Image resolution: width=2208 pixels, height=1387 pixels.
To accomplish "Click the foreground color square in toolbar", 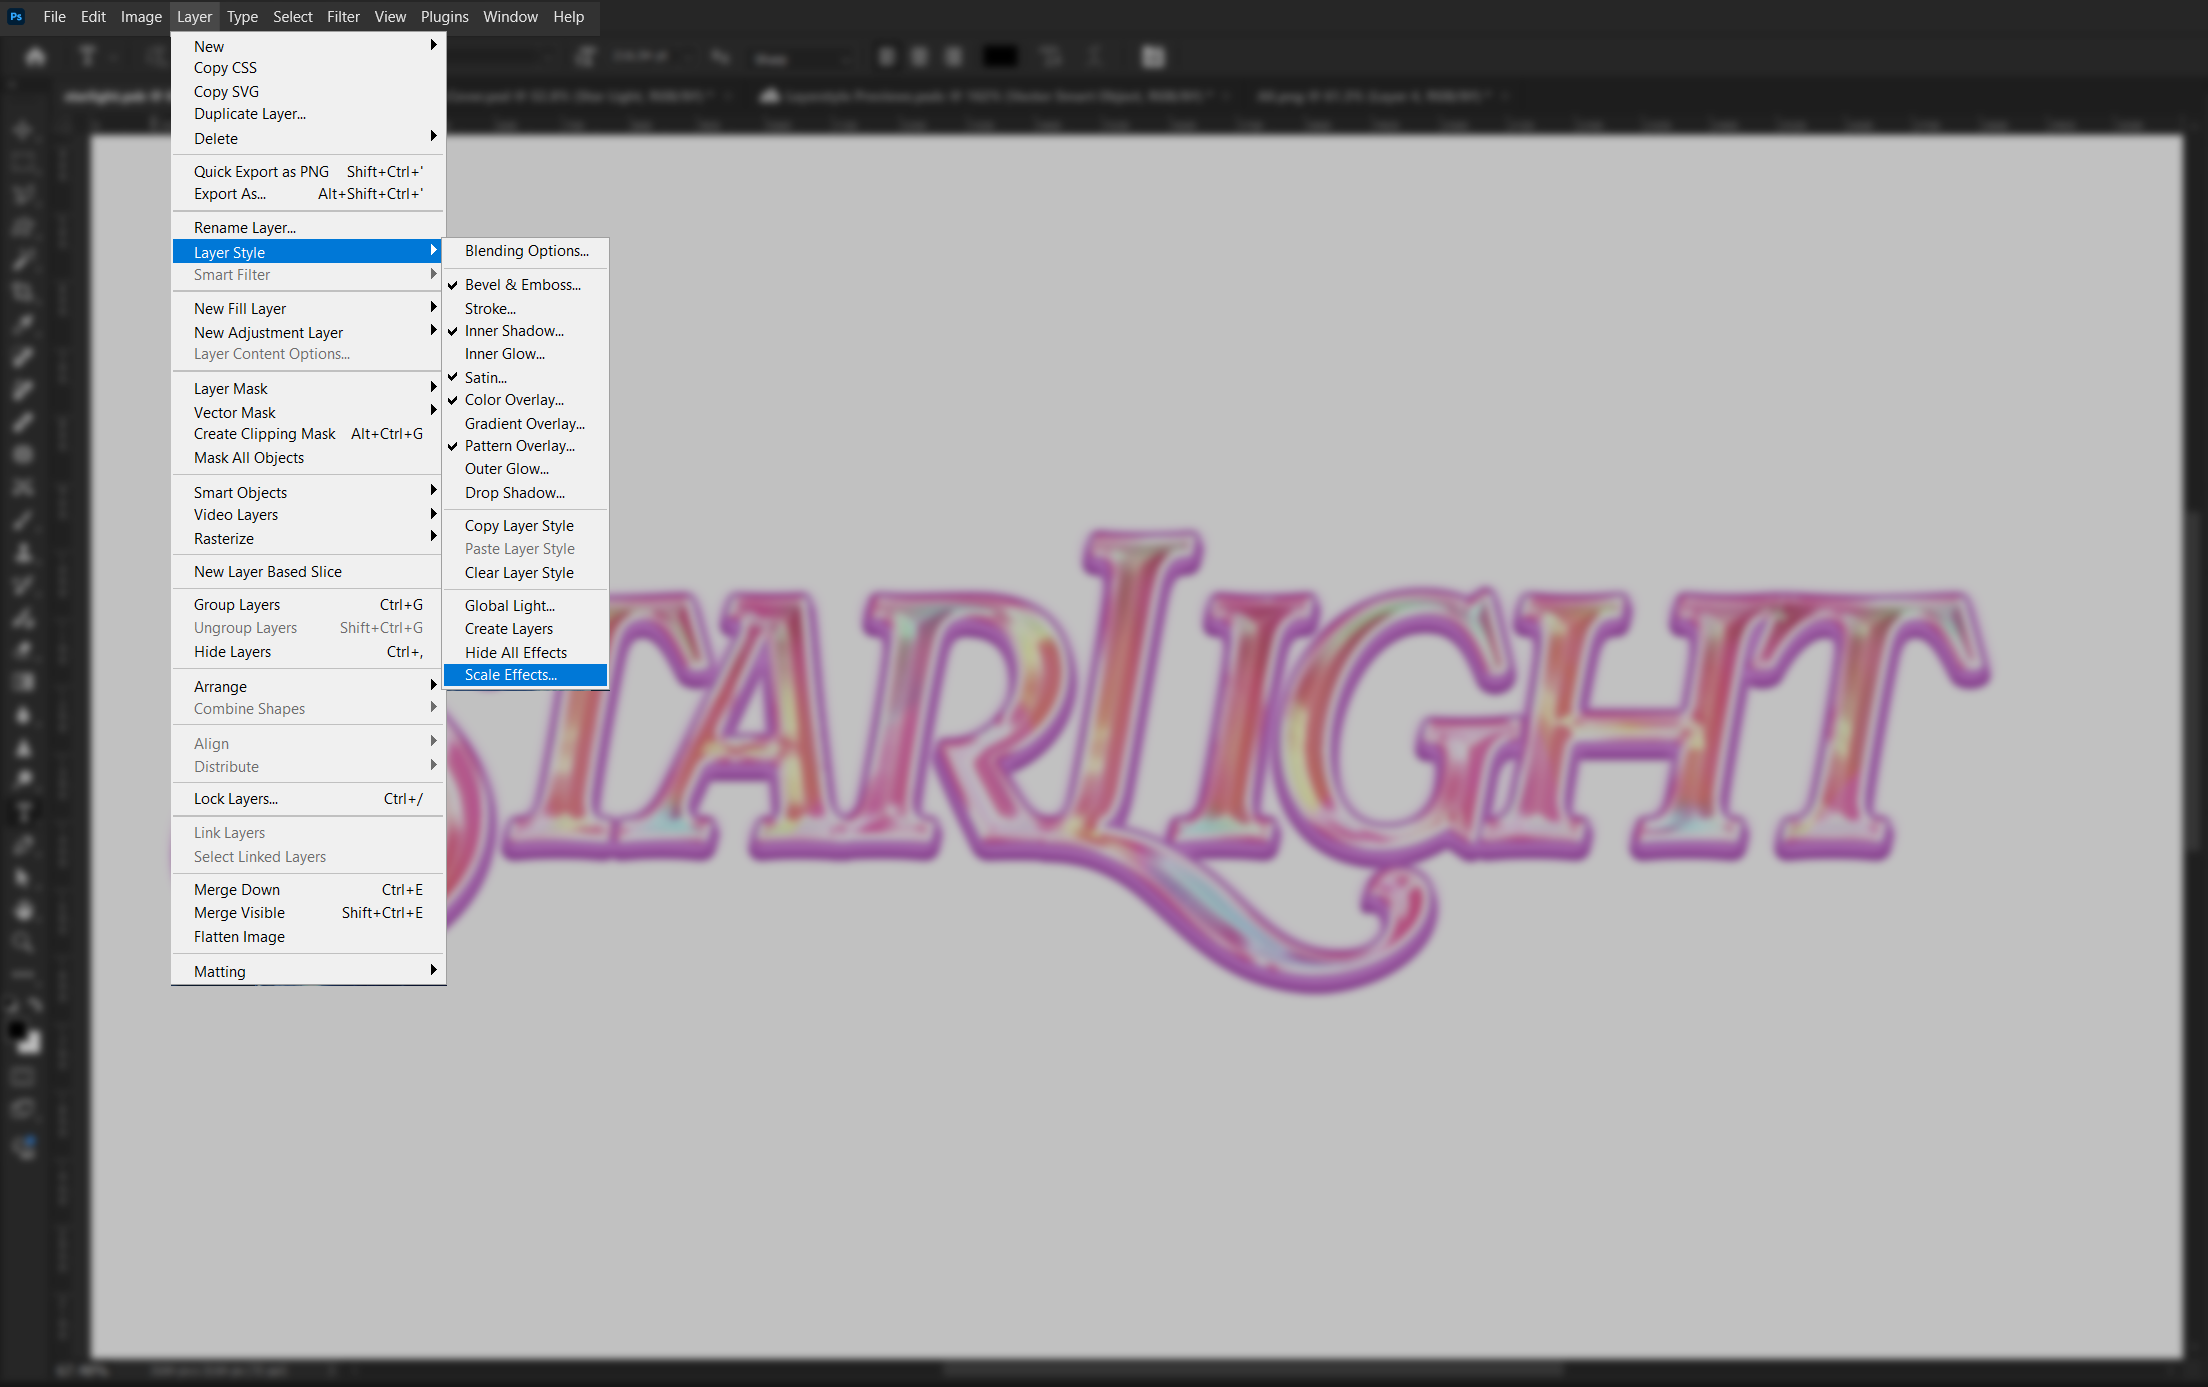I will [18, 1030].
